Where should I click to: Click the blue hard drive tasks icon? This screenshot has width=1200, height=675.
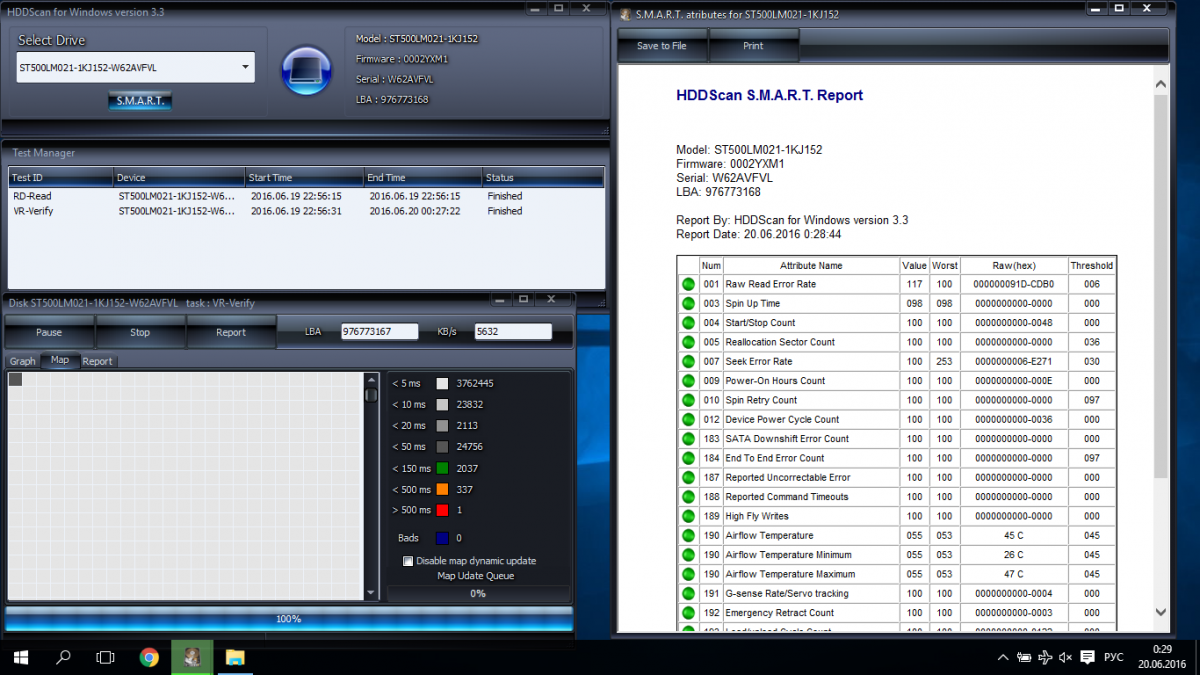[306, 70]
